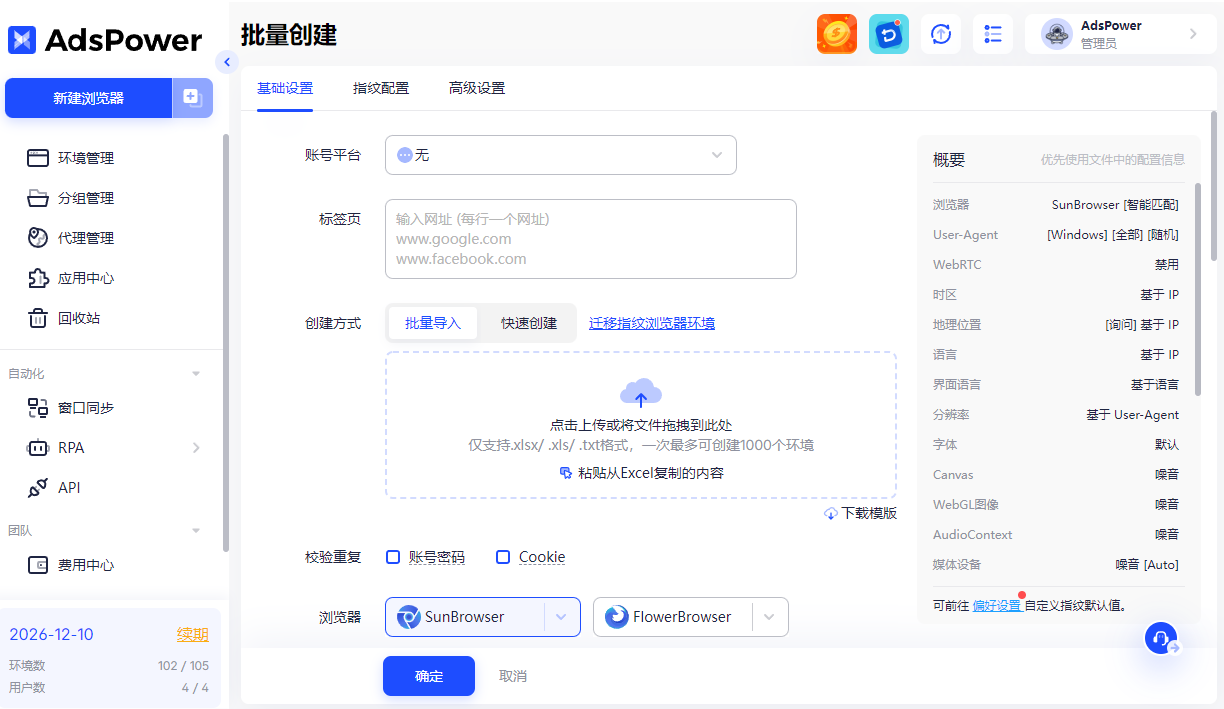This screenshot has height=709, width=1224.
Task: Click the 应用中心 puzzle icon
Action: click(38, 278)
